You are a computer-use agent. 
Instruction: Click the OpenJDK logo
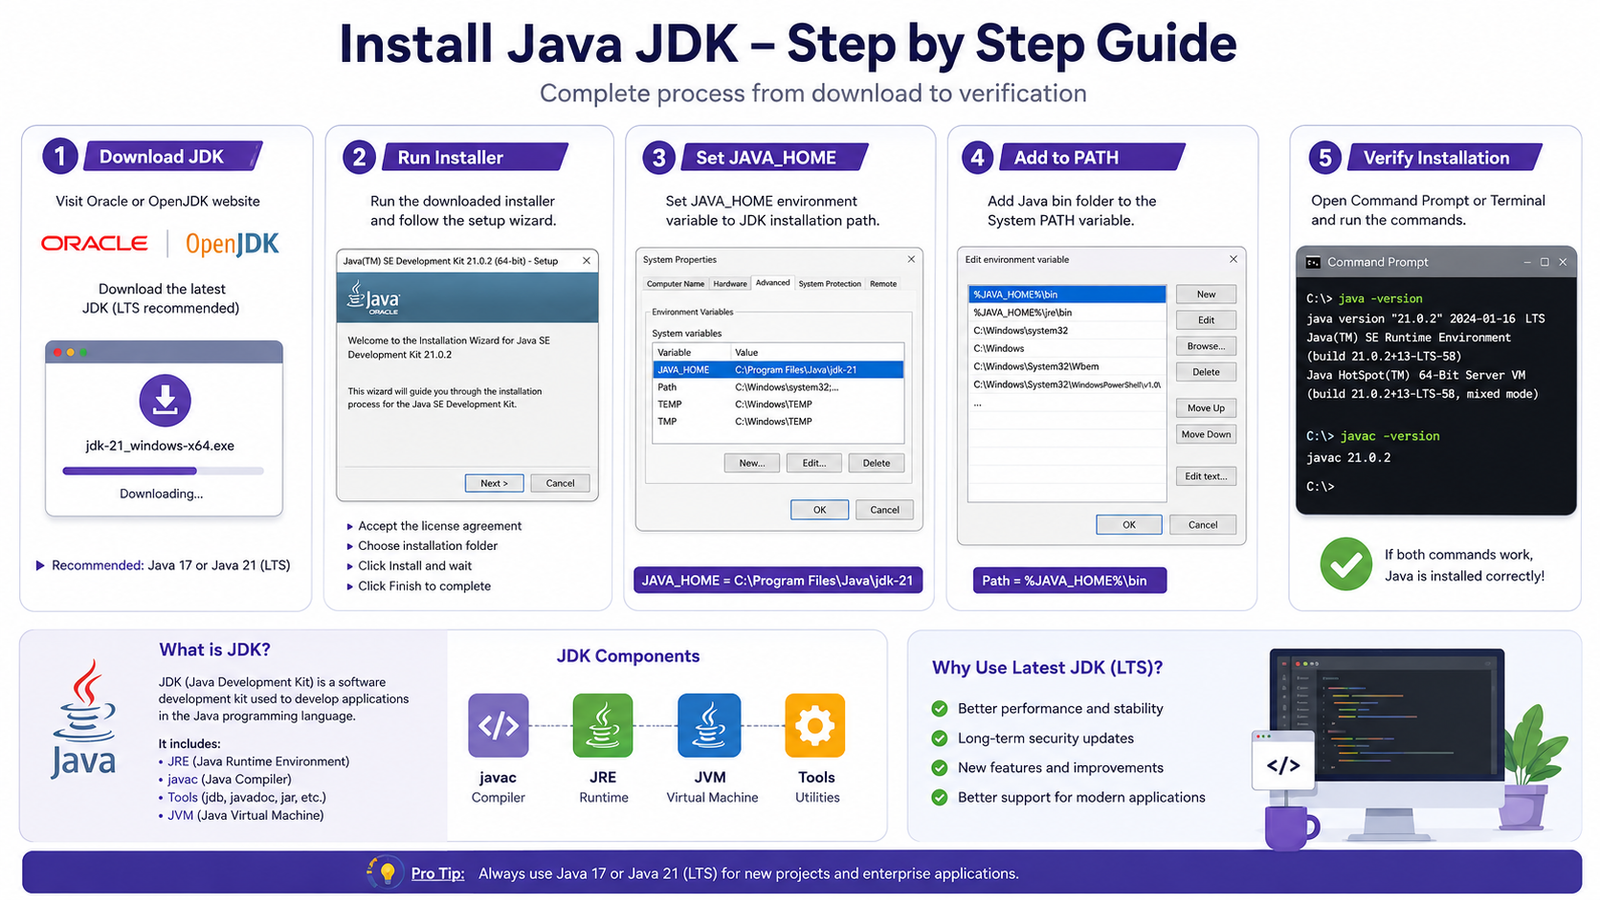pyautogui.click(x=232, y=244)
